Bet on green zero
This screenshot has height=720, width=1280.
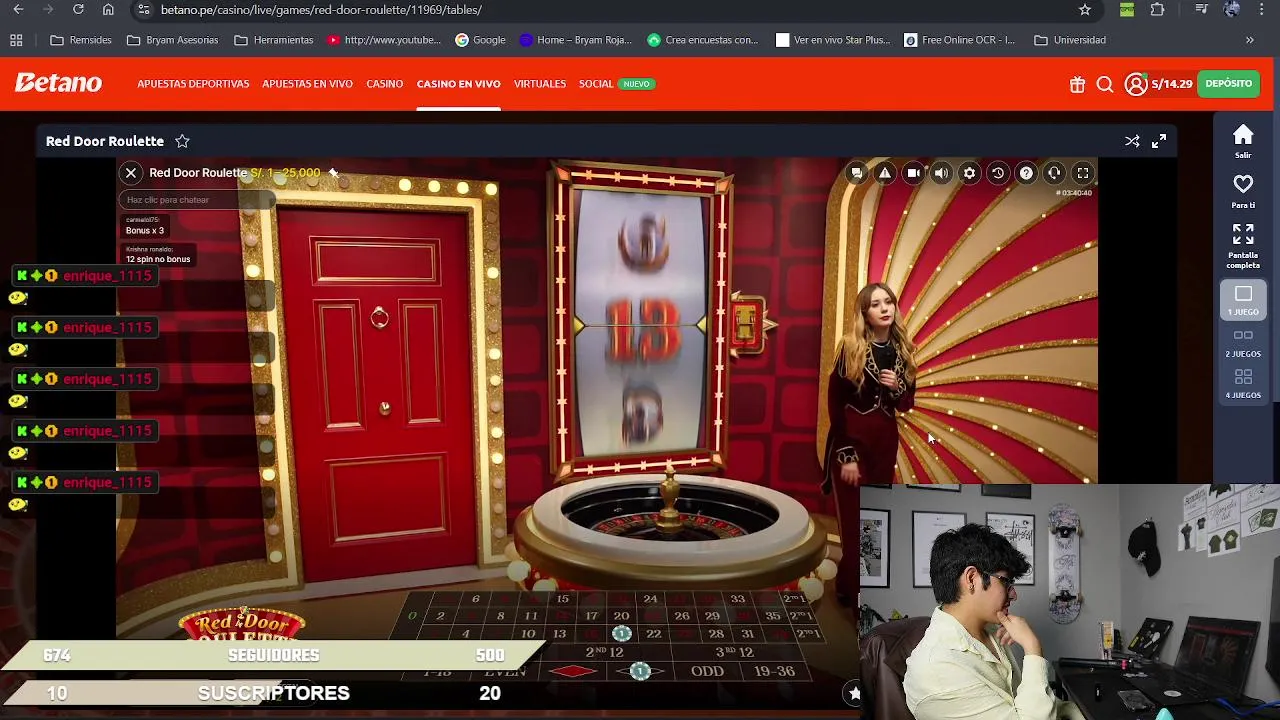412,616
